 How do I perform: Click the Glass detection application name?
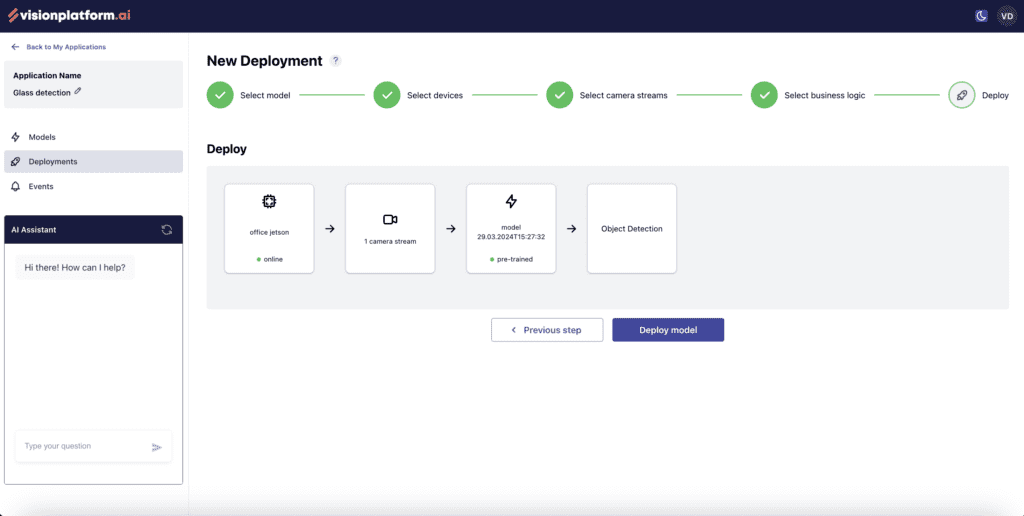coord(42,93)
